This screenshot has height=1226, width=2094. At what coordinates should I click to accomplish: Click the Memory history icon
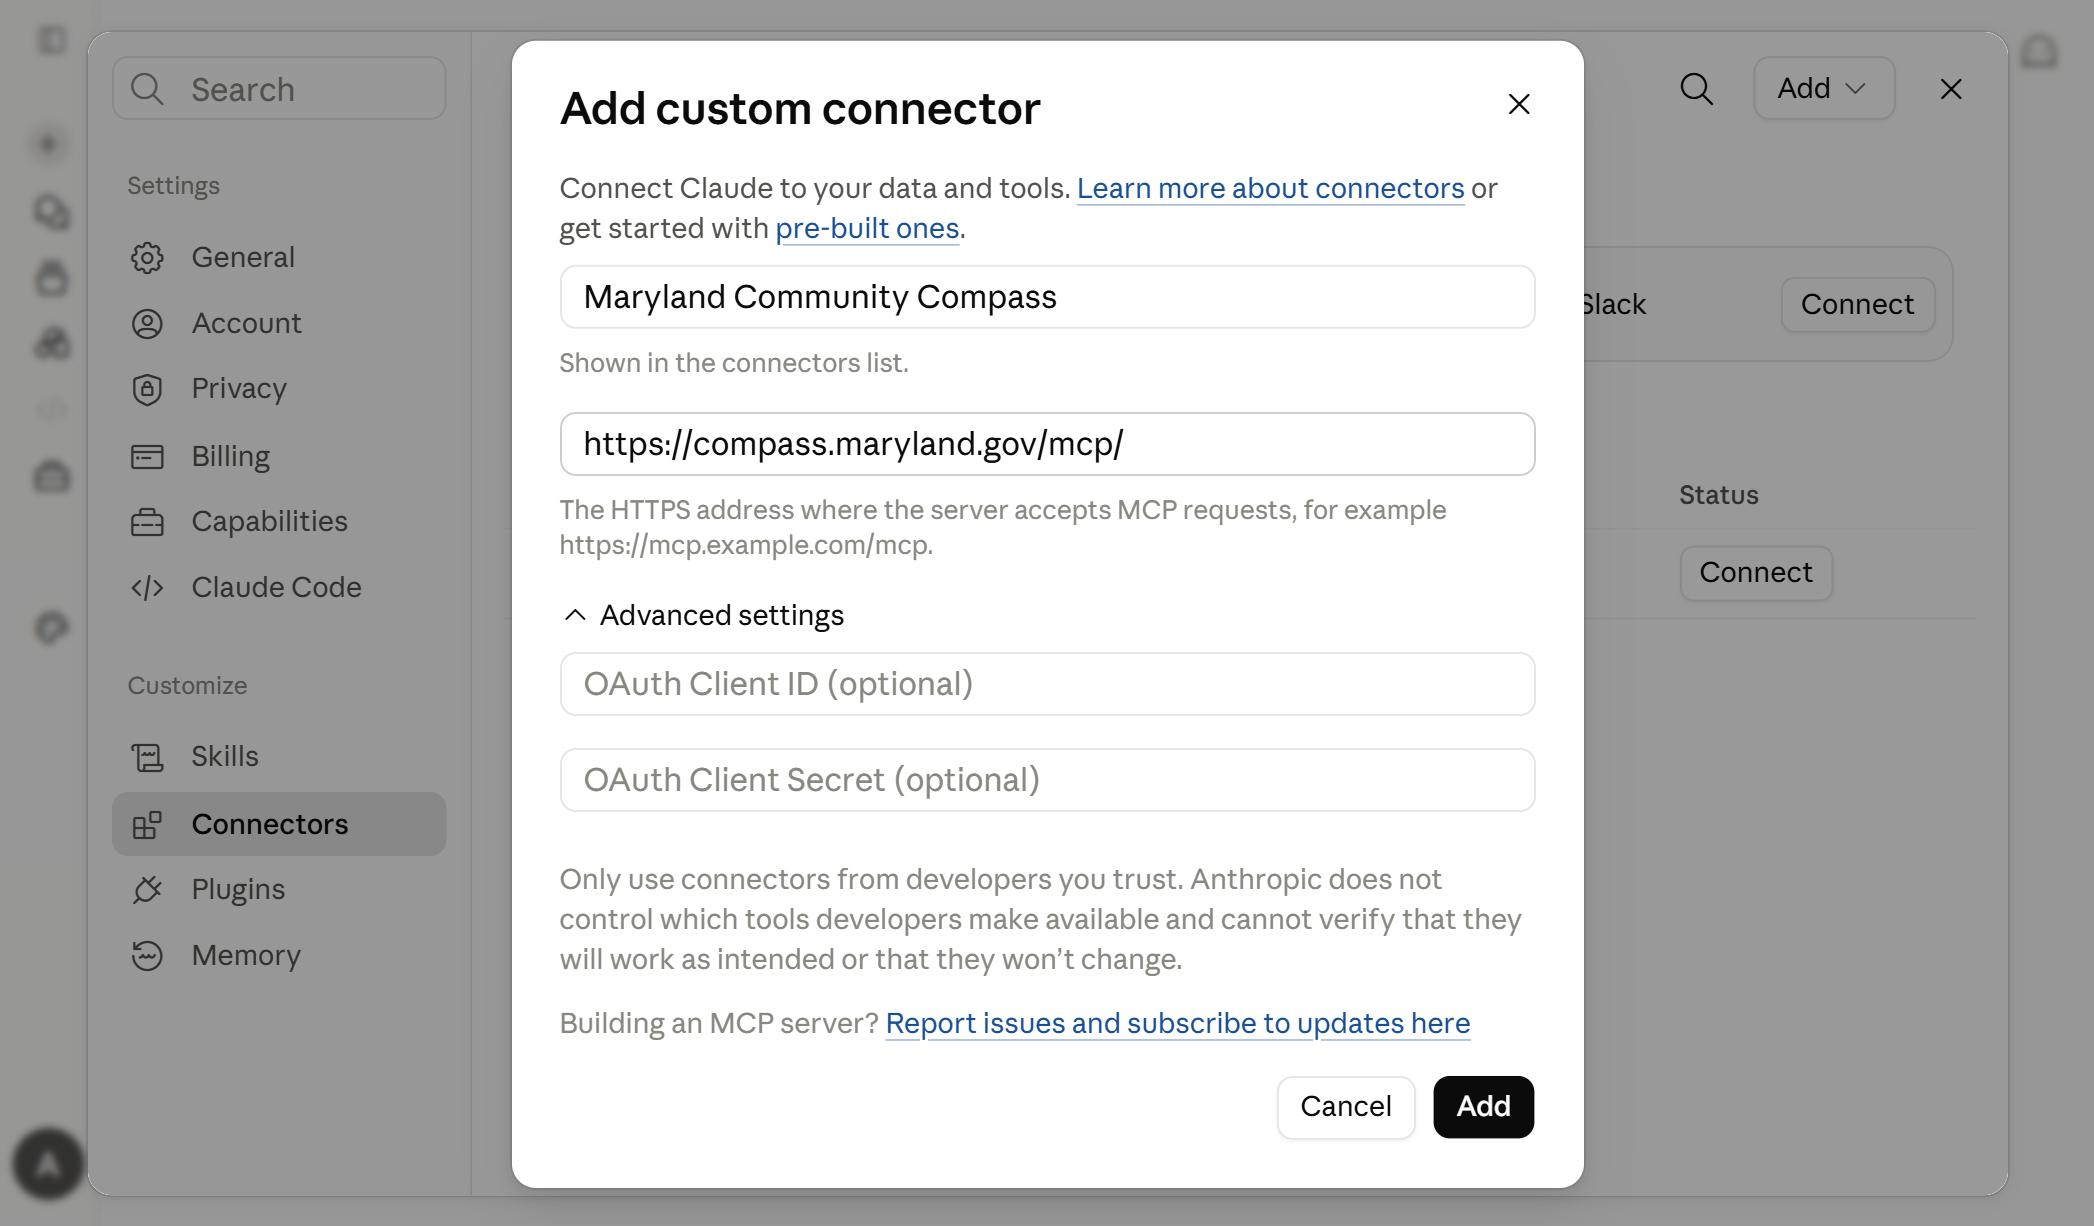(147, 956)
